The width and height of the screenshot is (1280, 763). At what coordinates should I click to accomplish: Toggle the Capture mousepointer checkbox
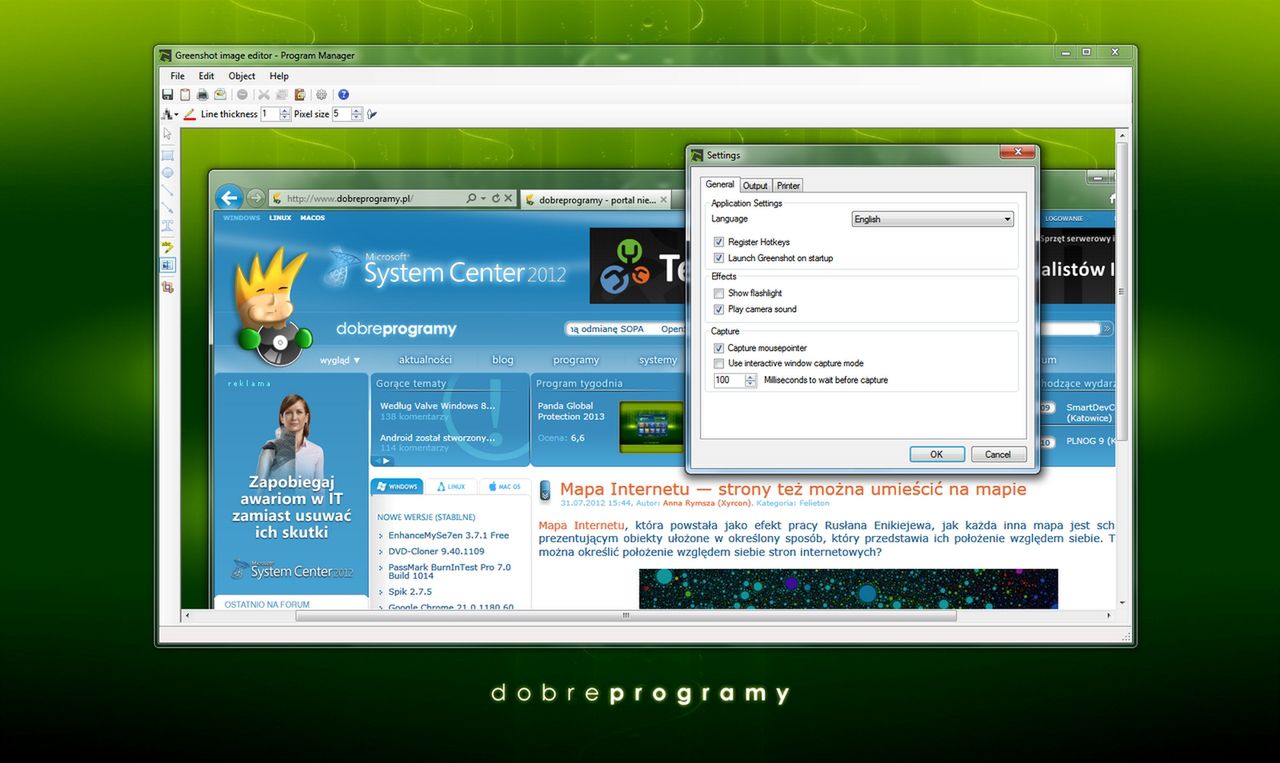(x=719, y=348)
